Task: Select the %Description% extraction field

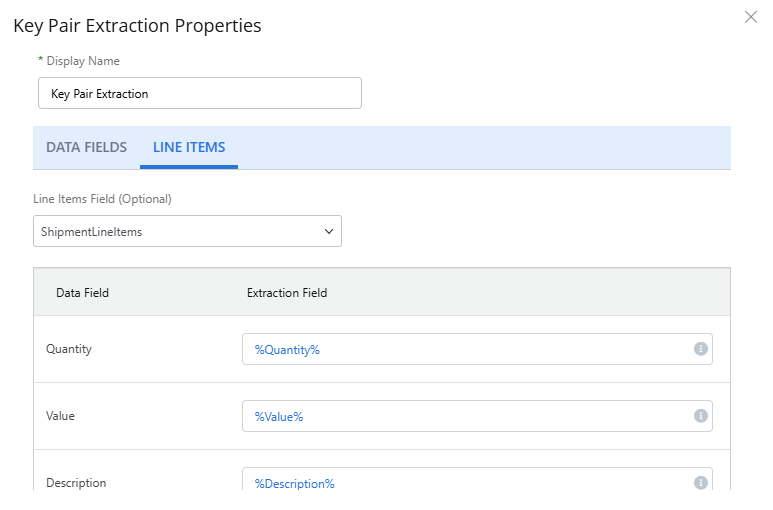Action: pos(465,482)
